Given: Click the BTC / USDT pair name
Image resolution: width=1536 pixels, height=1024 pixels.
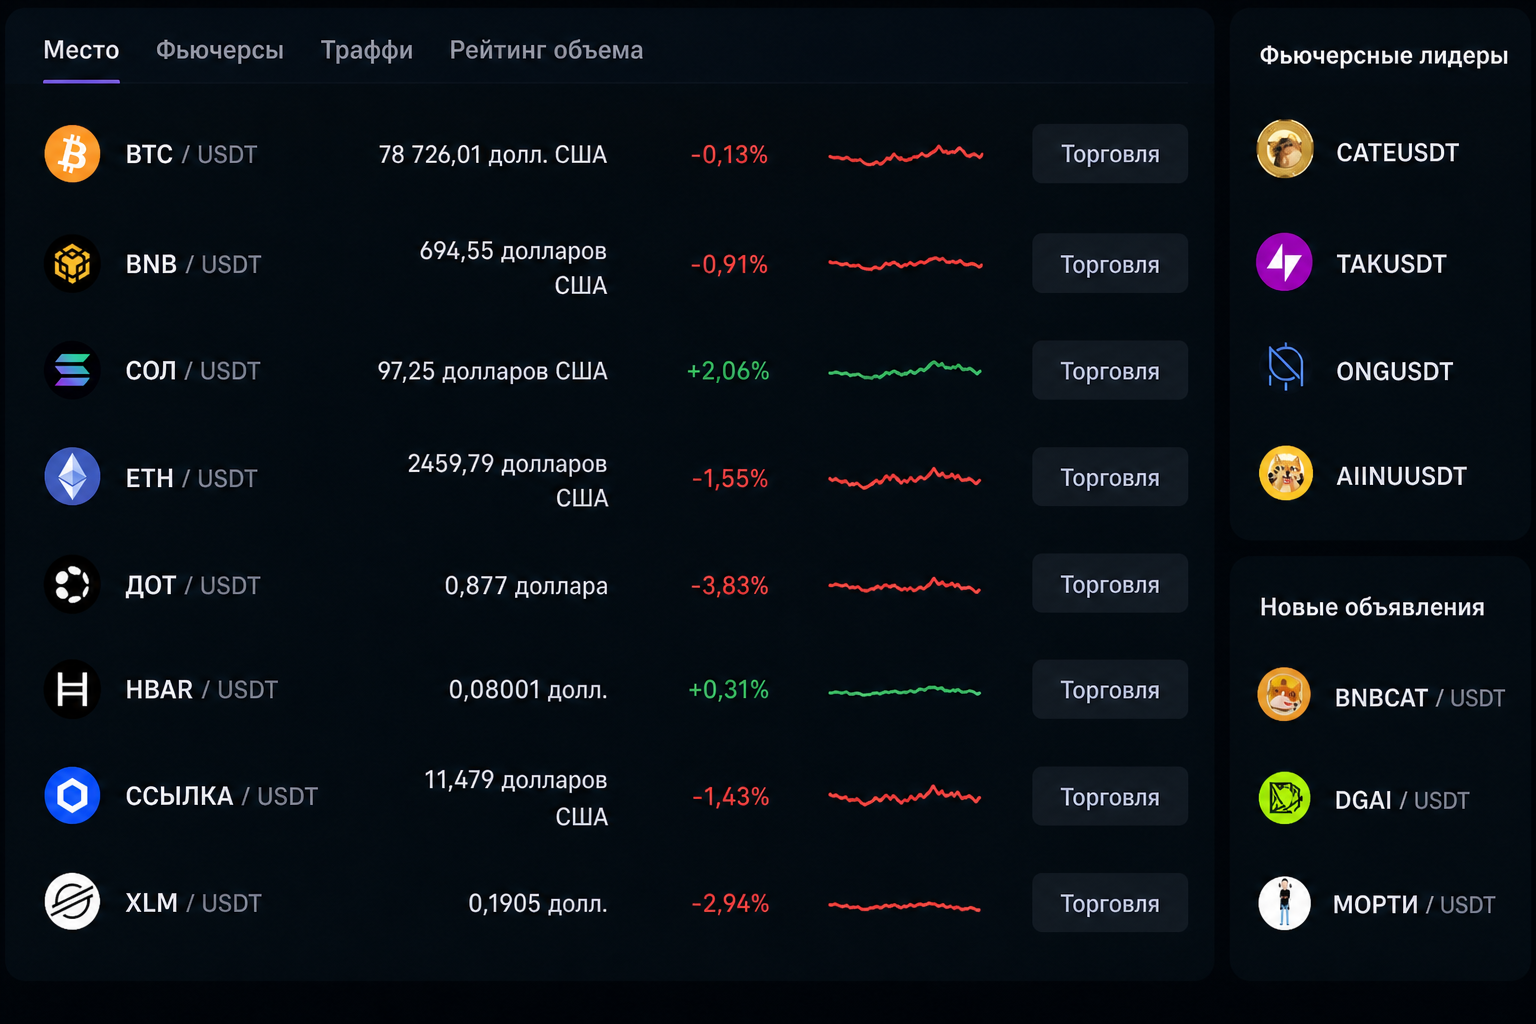Looking at the screenshot, I should click(191, 154).
